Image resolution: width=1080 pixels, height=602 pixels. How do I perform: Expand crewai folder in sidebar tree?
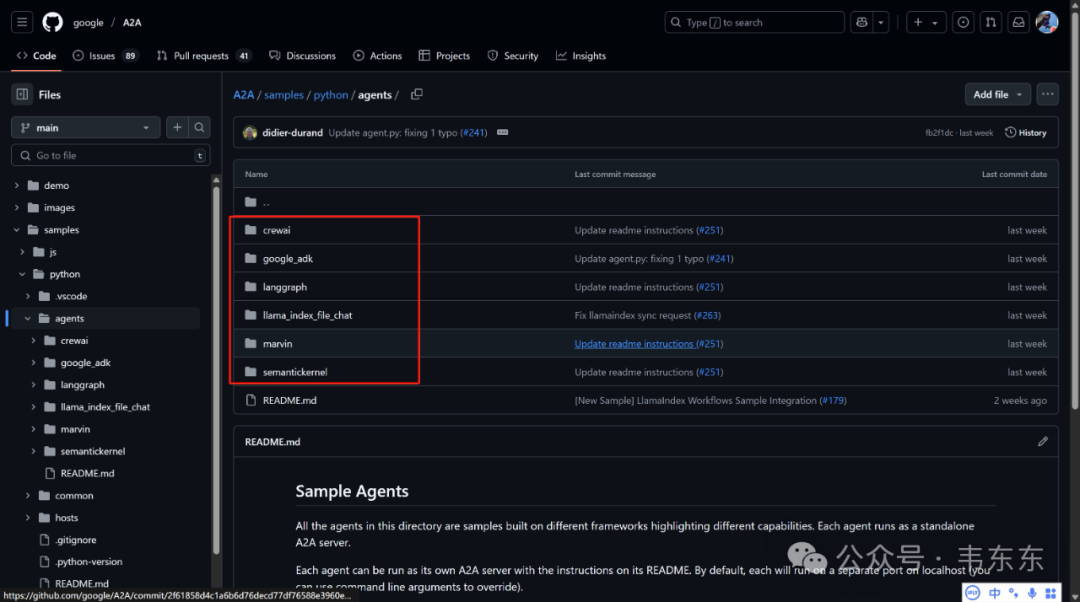coord(33,340)
